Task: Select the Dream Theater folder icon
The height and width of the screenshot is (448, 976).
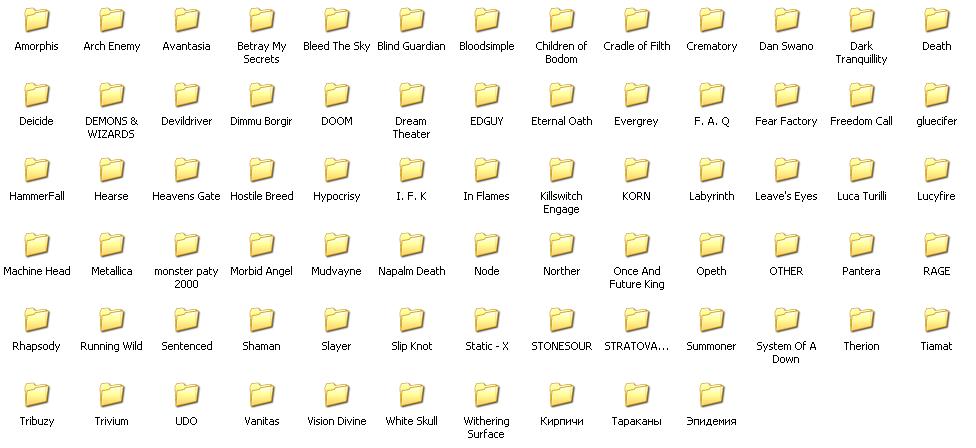Action: [x=412, y=95]
